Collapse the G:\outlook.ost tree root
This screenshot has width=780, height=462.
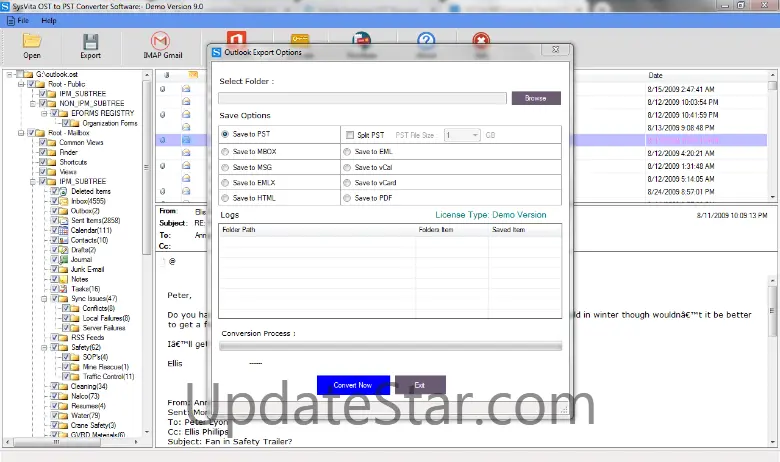[x=9, y=74]
